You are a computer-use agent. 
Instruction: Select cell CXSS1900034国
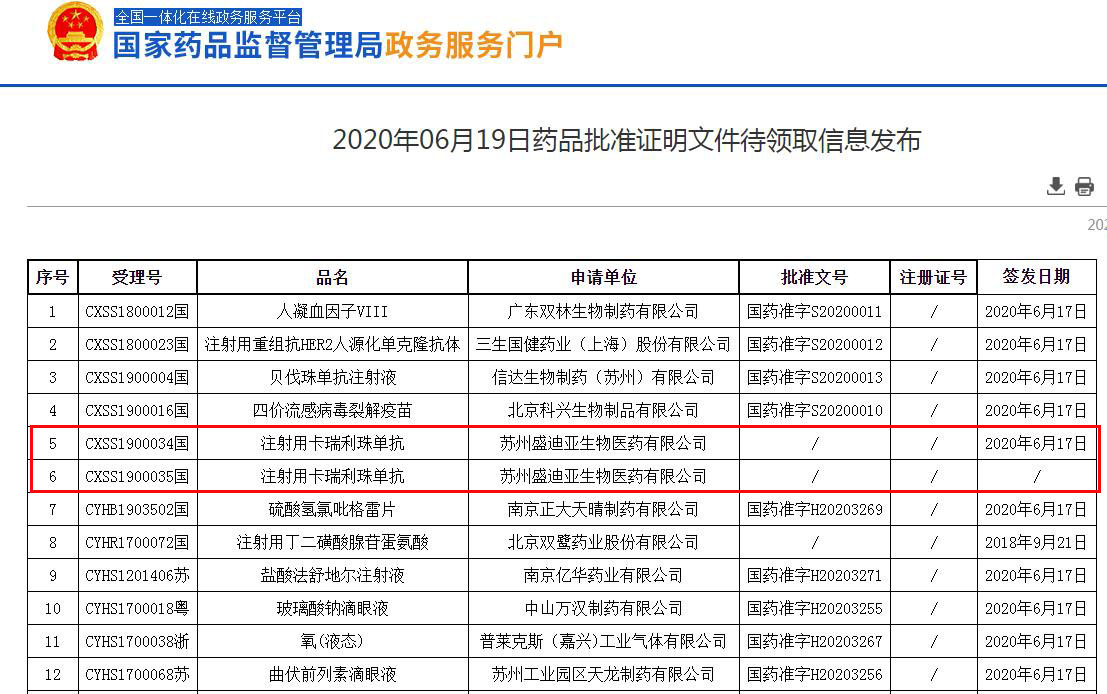(x=137, y=443)
